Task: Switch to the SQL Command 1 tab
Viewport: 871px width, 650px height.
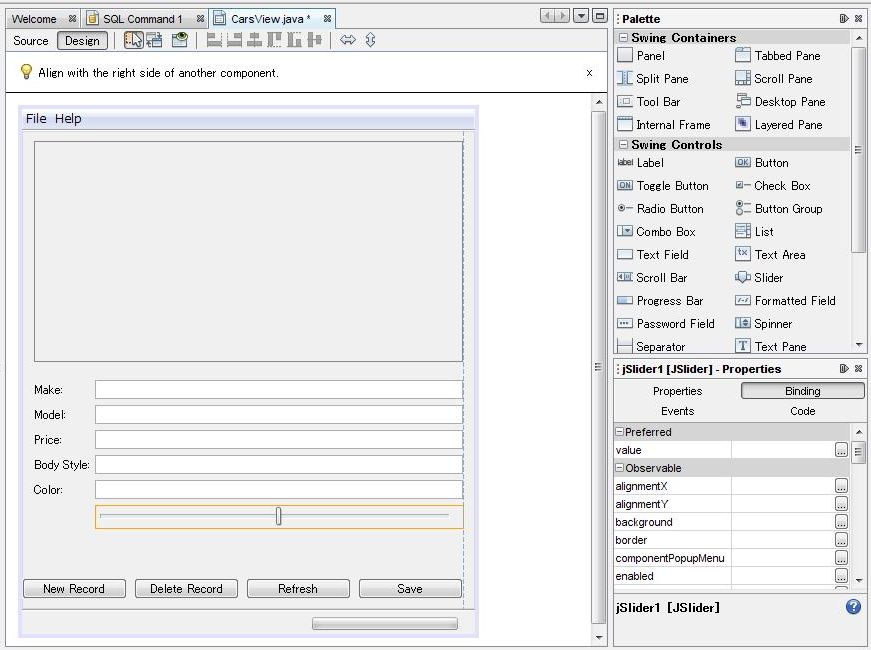Action: click(142, 19)
